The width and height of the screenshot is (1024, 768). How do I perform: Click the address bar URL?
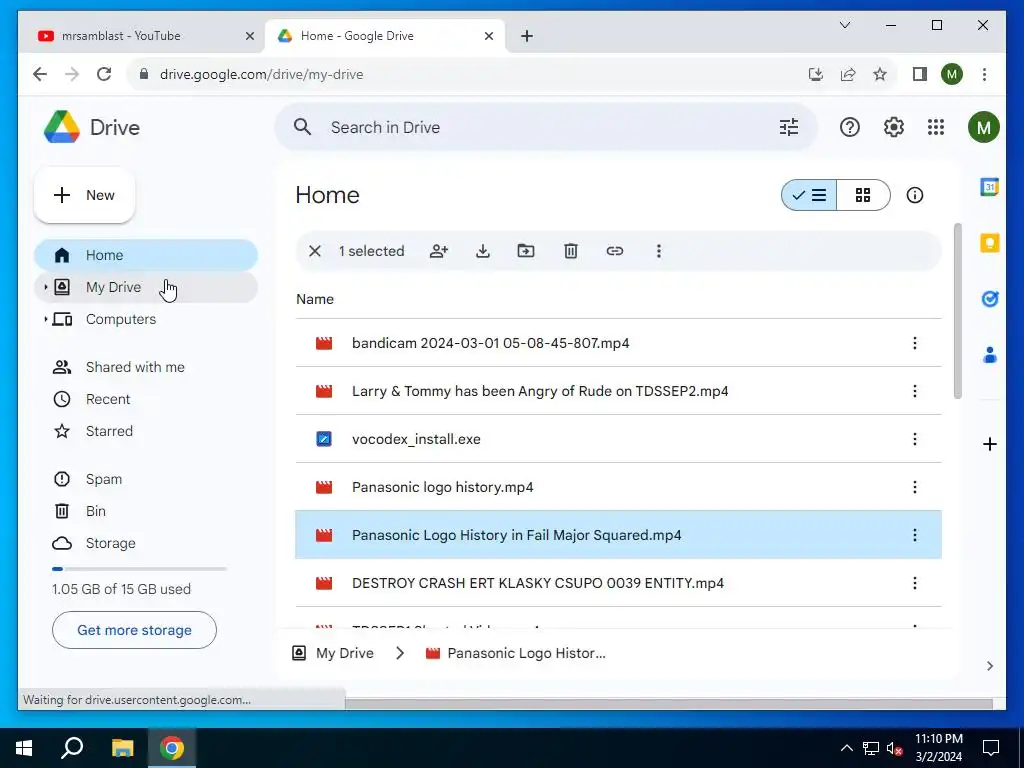click(x=261, y=74)
